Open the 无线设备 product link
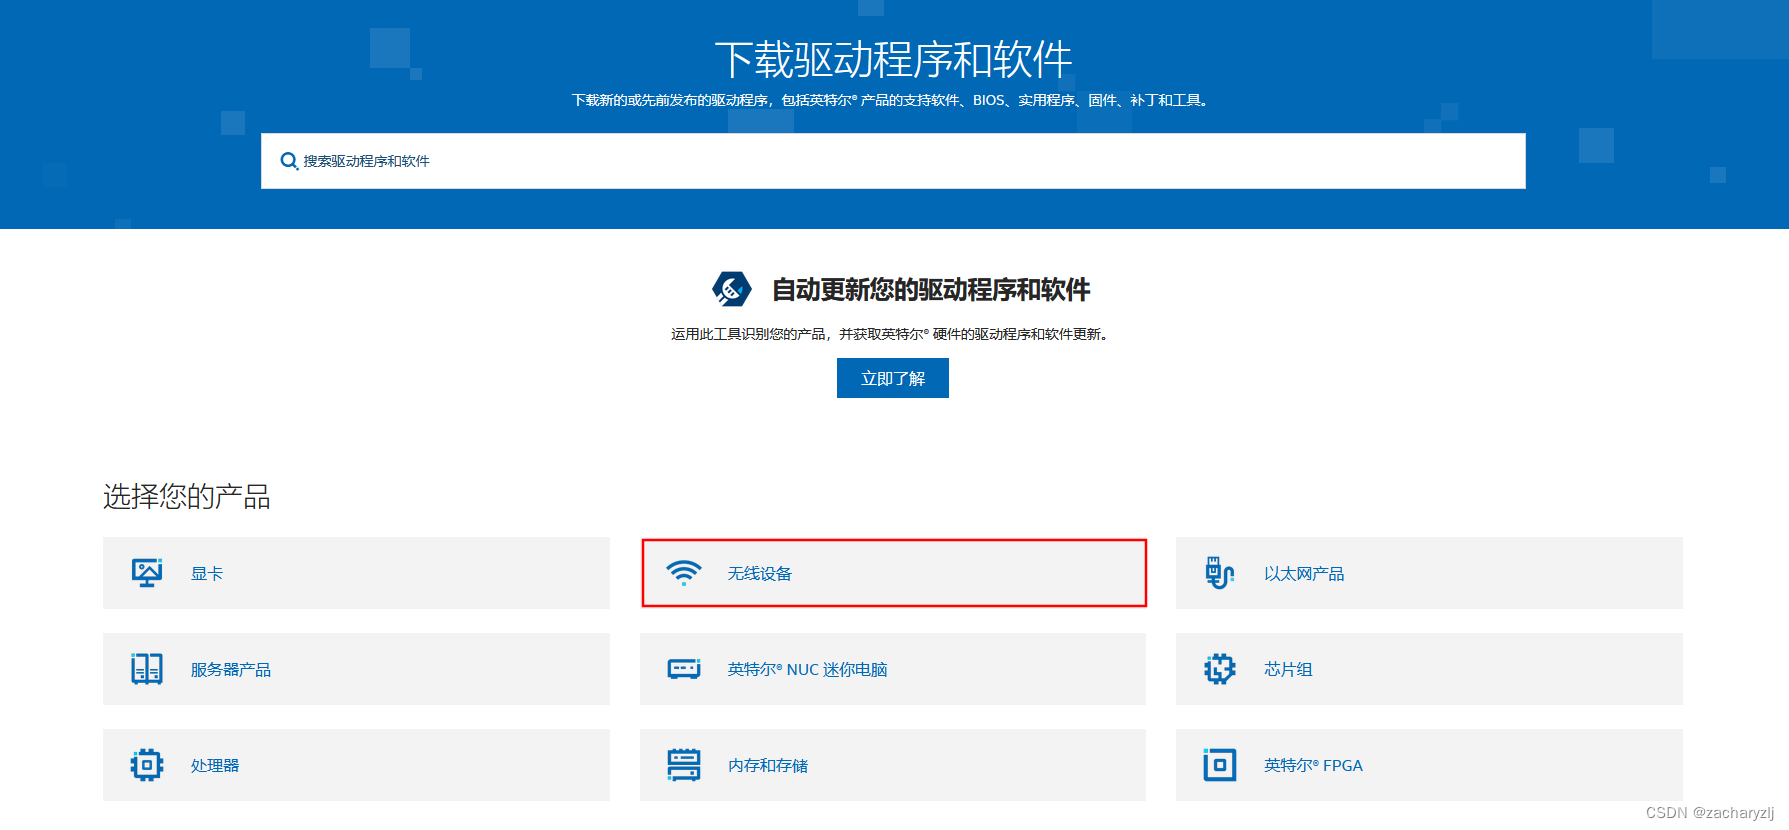 (x=760, y=574)
